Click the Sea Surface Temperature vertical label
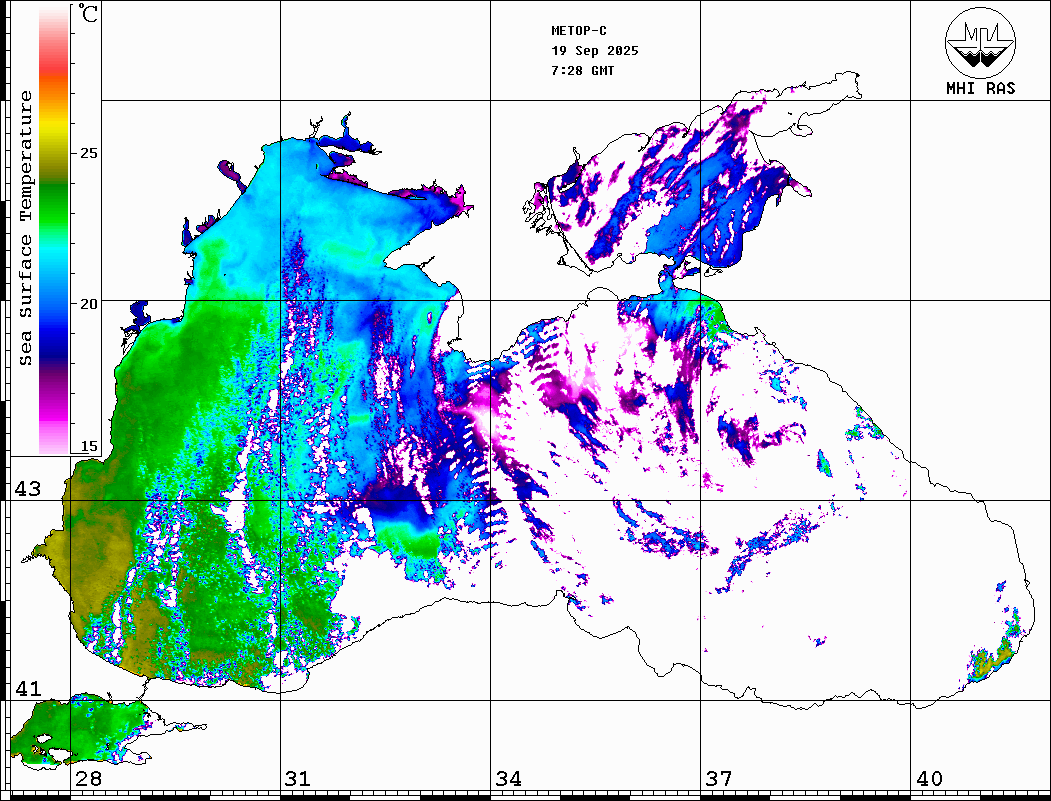Viewport: 1051px width, 801px height. click(26, 228)
